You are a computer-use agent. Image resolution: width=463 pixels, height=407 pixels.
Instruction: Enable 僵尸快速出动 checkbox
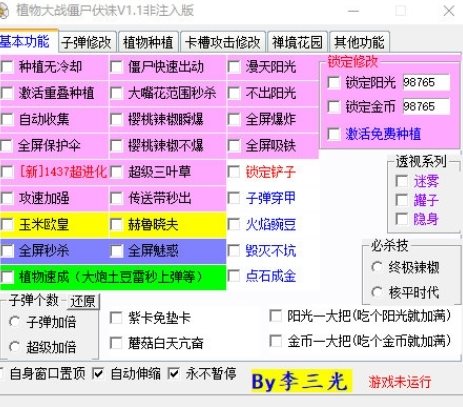tap(116, 67)
